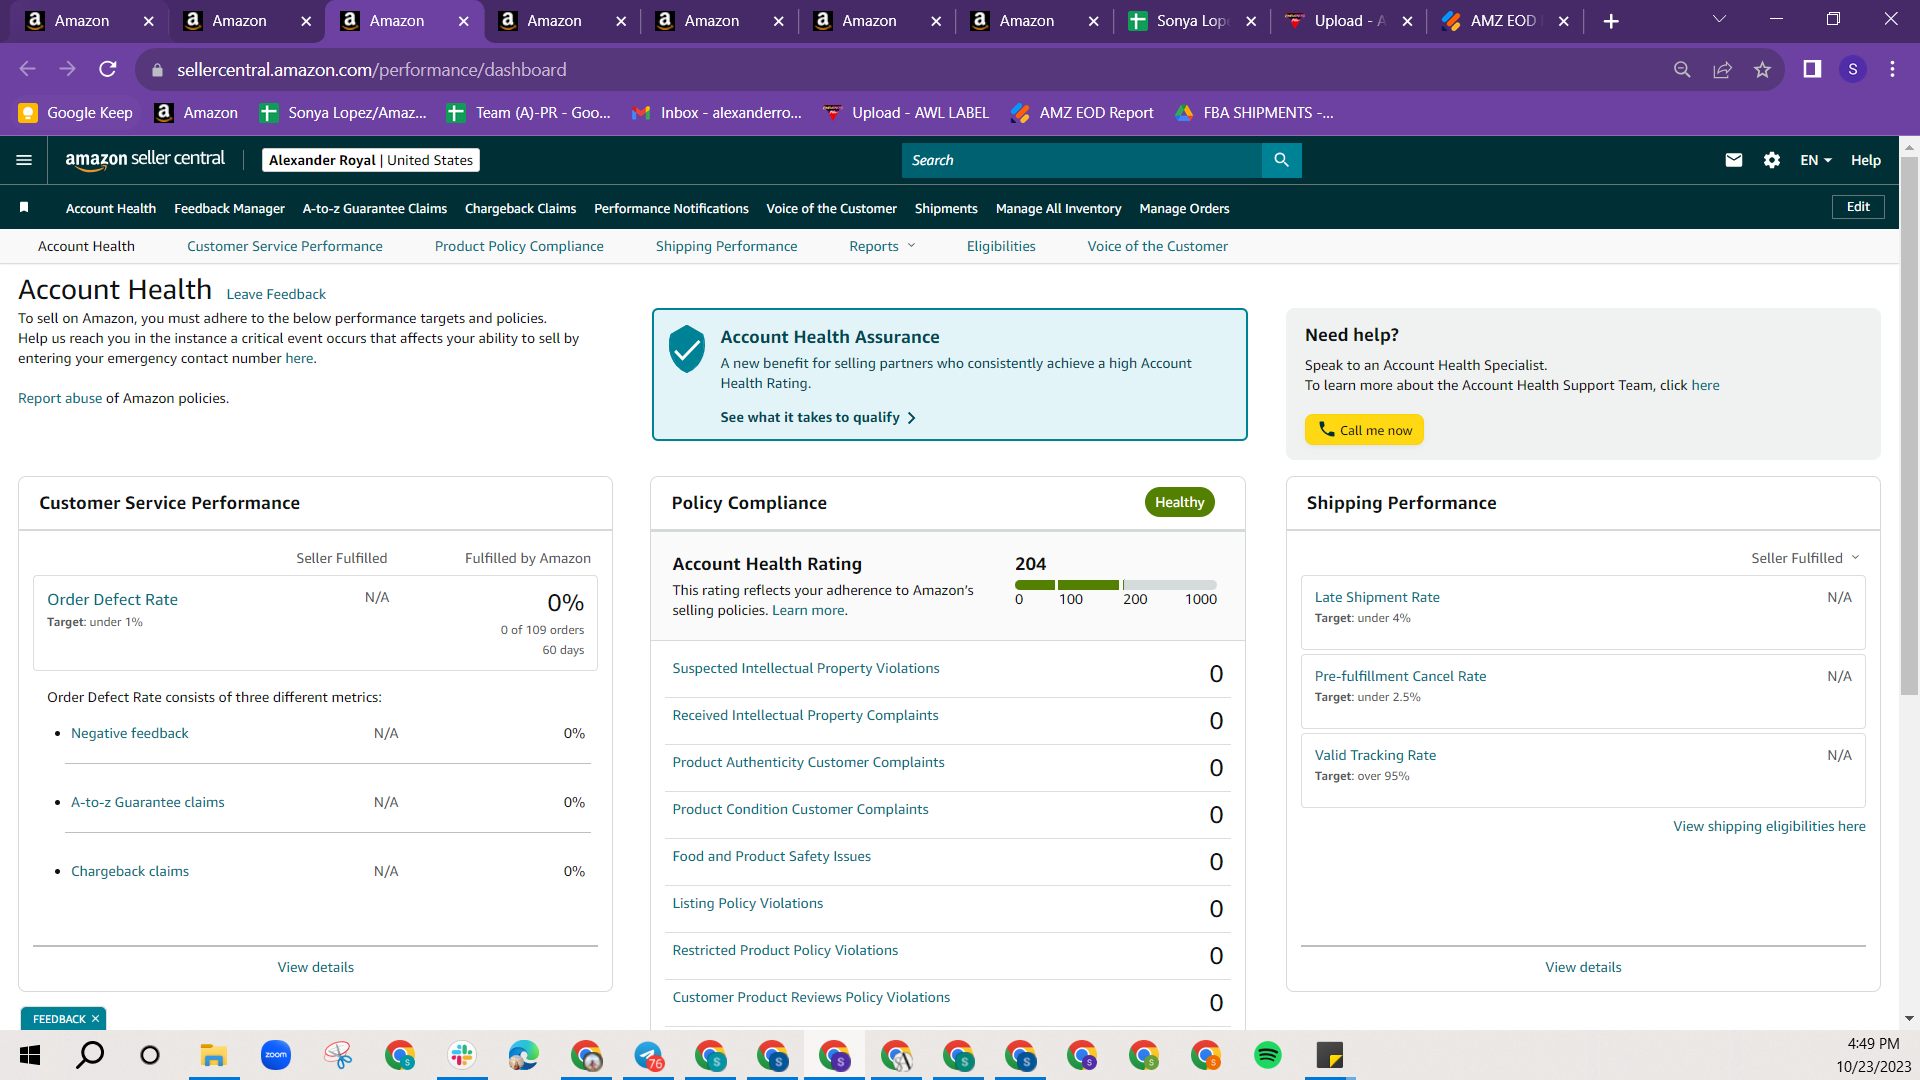Open Sticky Notes from the taskbar
Image resolution: width=1920 pixels, height=1080 pixels.
(1330, 1055)
